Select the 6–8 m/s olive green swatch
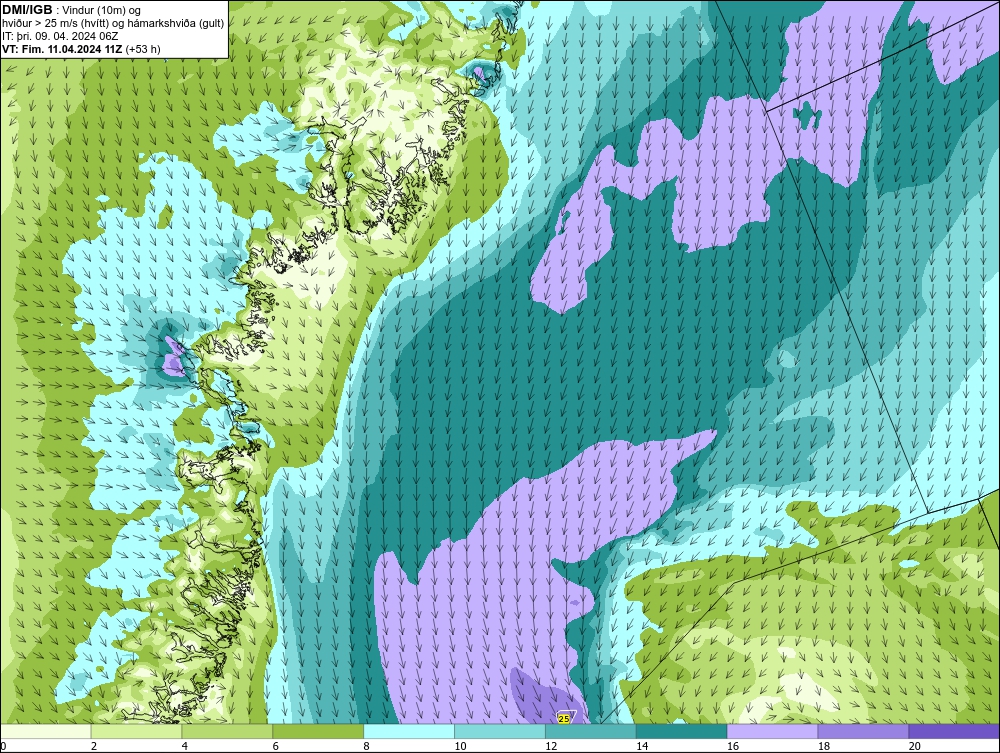 [x=318, y=732]
